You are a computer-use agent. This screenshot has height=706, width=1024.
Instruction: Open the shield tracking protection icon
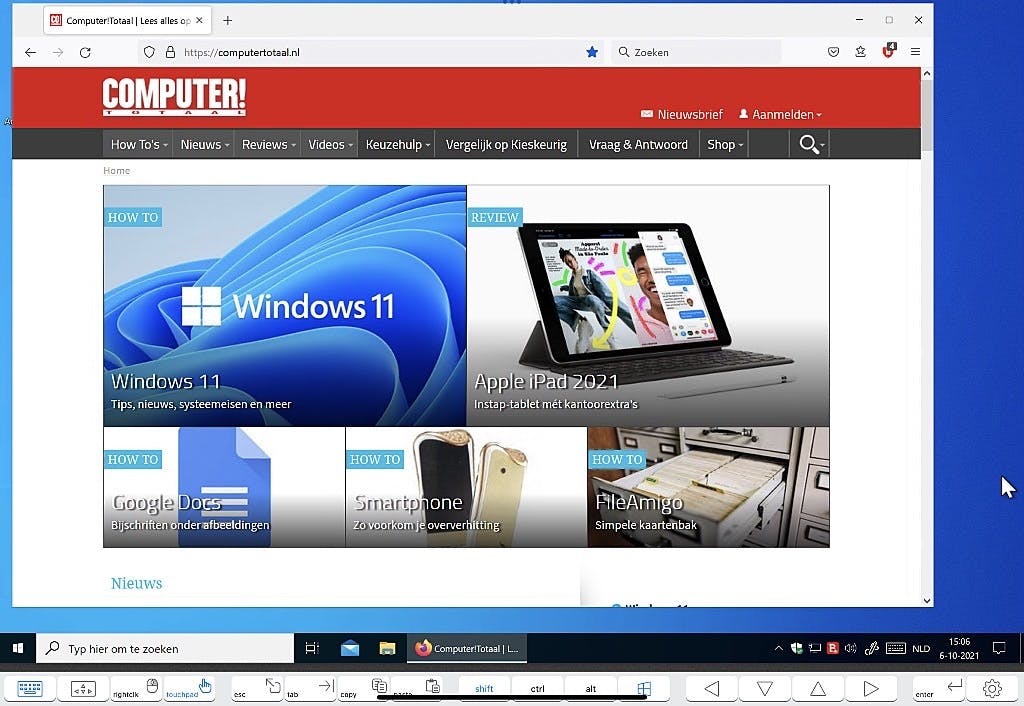point(149,52)
